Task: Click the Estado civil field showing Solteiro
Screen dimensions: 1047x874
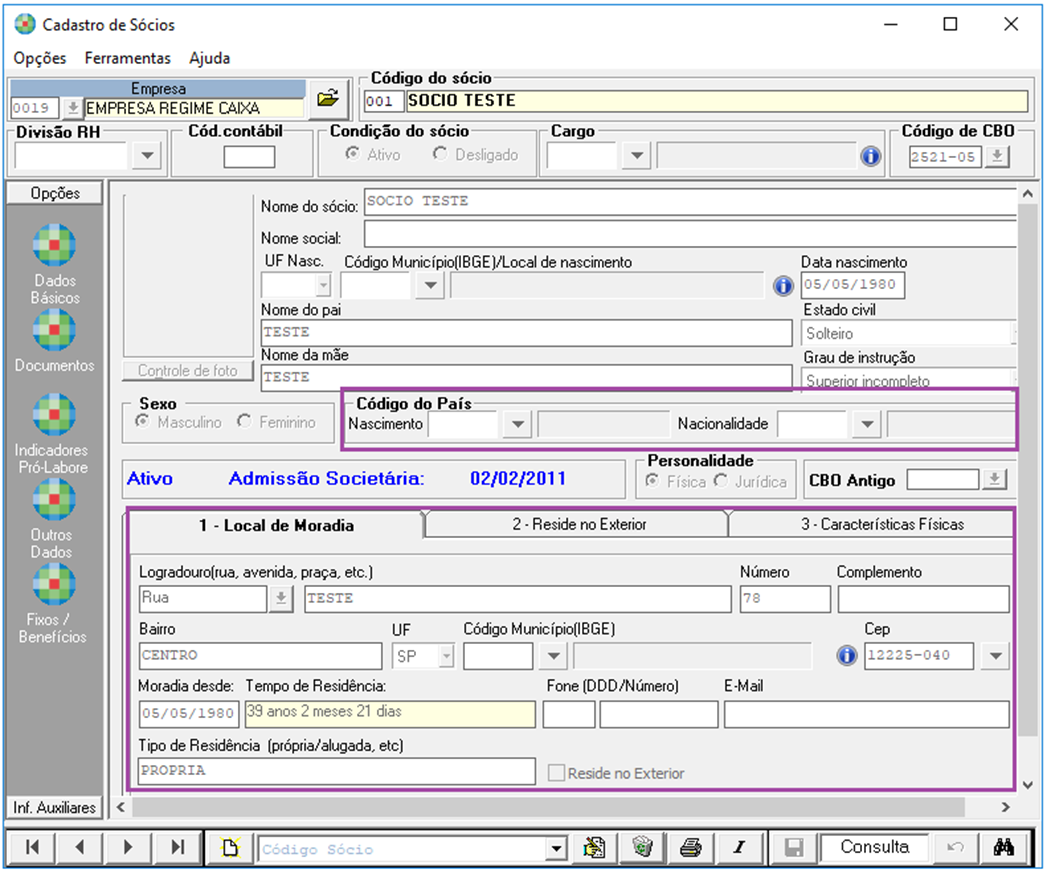Action: 907,333
